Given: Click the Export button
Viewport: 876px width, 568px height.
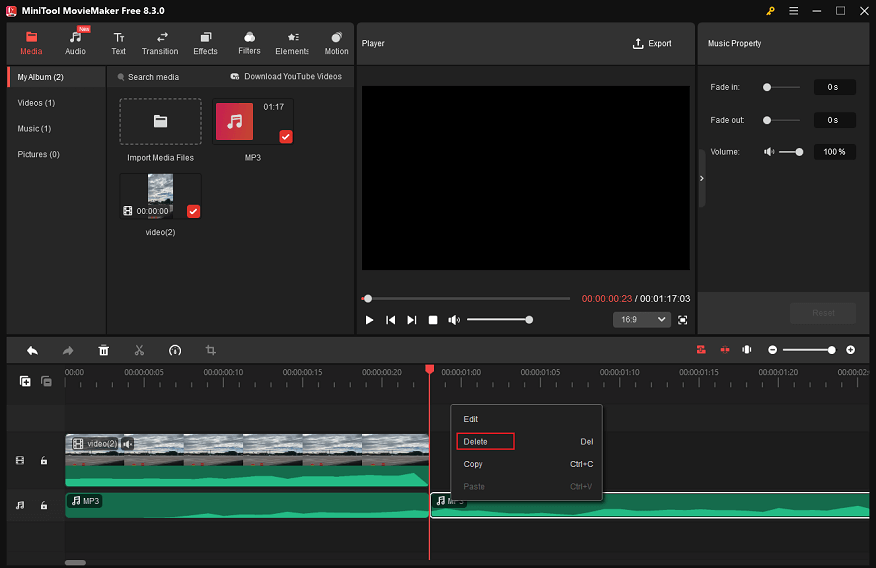Looking at the screenshot, I should tap(652, 44).
